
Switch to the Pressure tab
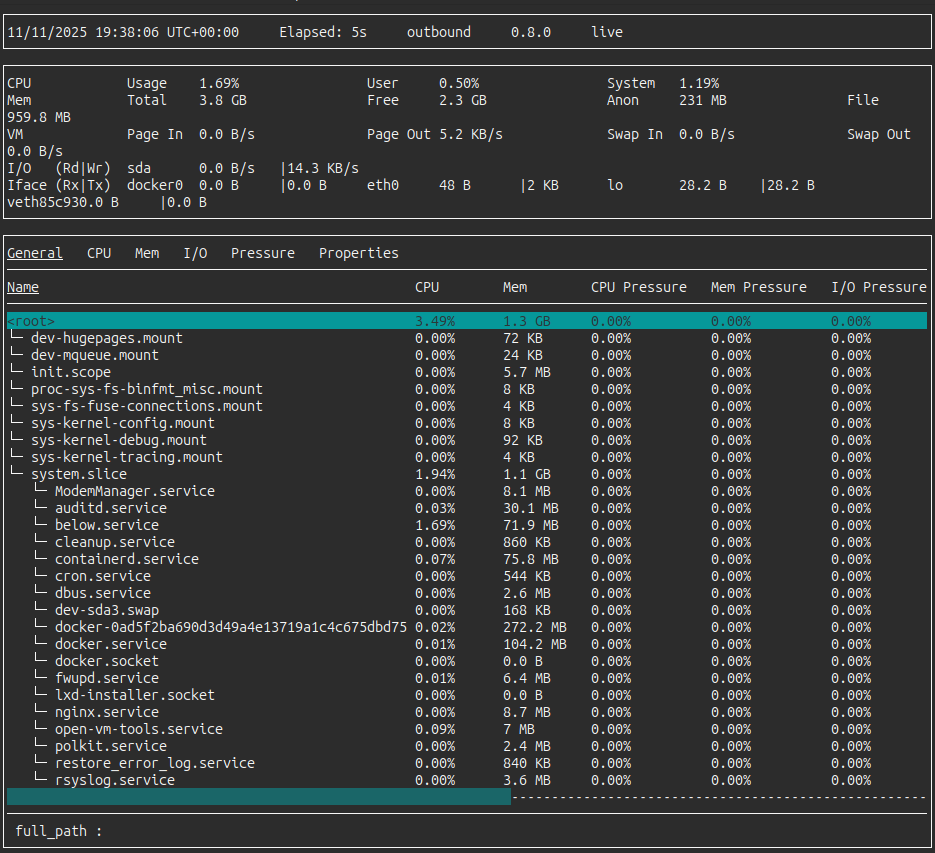pos(262,253)
